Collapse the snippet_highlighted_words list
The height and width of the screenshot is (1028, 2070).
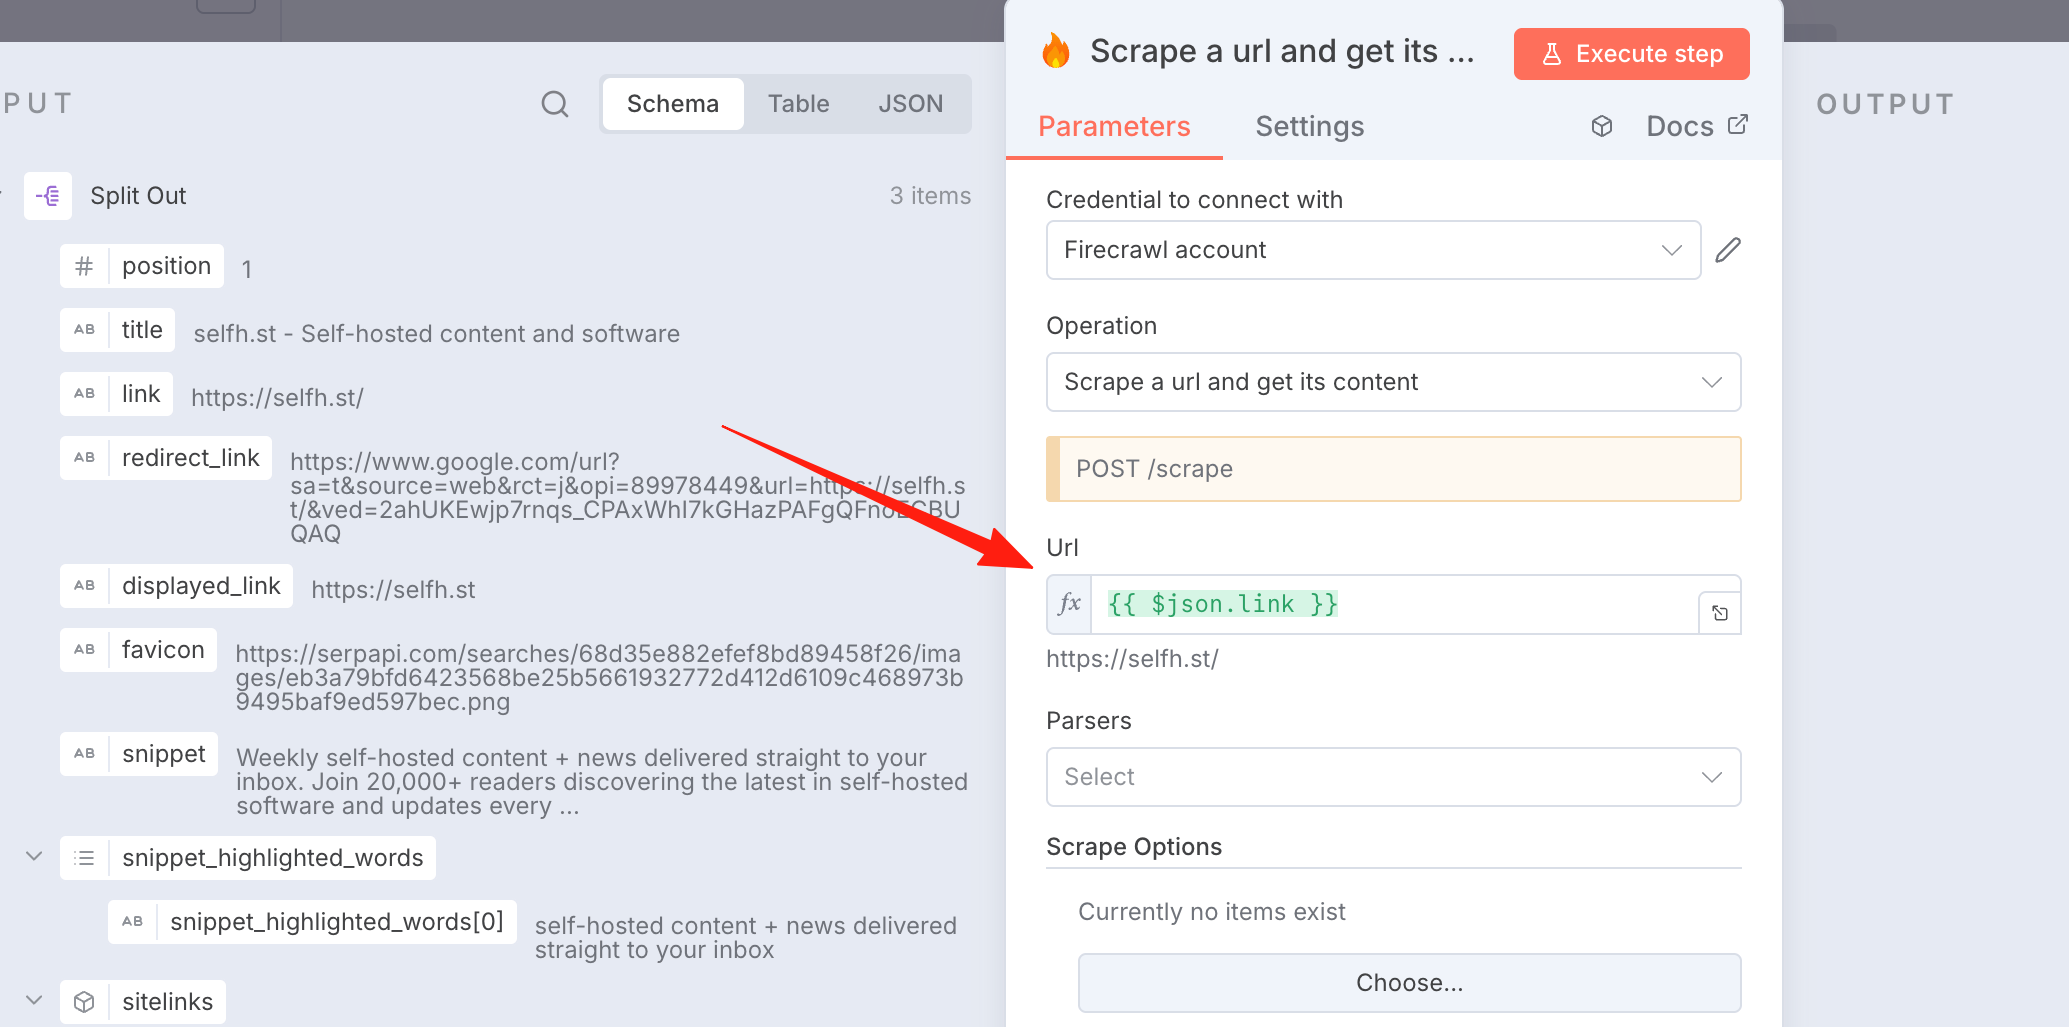point(34,857)
